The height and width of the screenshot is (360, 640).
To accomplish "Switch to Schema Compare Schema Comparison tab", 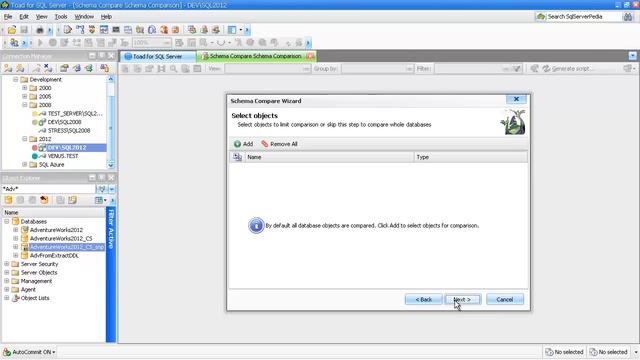I will click(256, 56).
